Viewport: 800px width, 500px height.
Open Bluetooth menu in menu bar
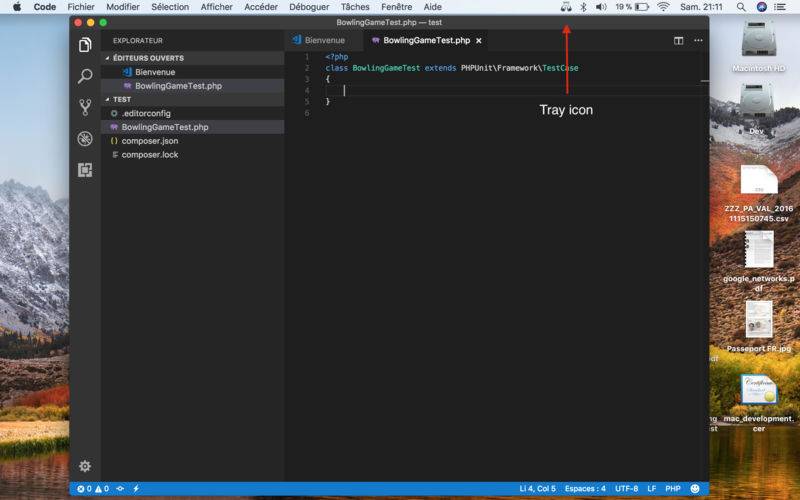tap(584, 7)
